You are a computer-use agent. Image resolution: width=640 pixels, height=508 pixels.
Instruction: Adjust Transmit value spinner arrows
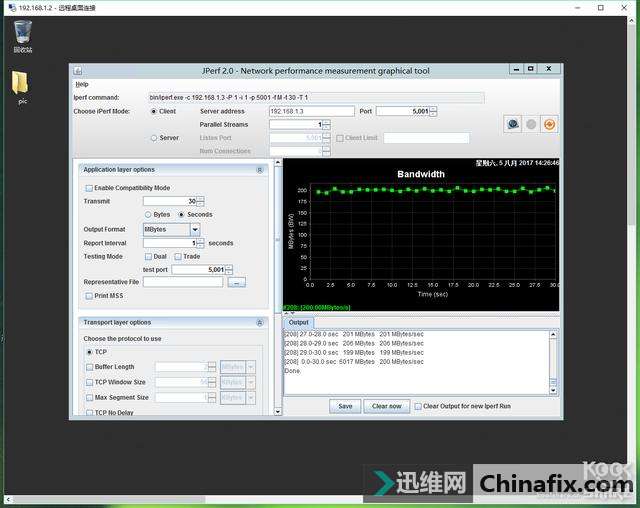[x=200, y=201]
